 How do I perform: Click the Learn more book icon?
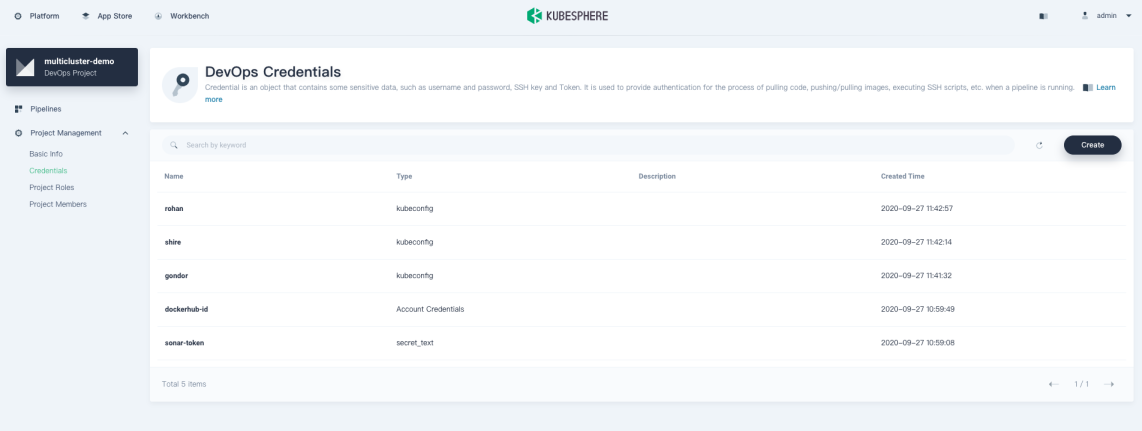(x=1088, y=87)
